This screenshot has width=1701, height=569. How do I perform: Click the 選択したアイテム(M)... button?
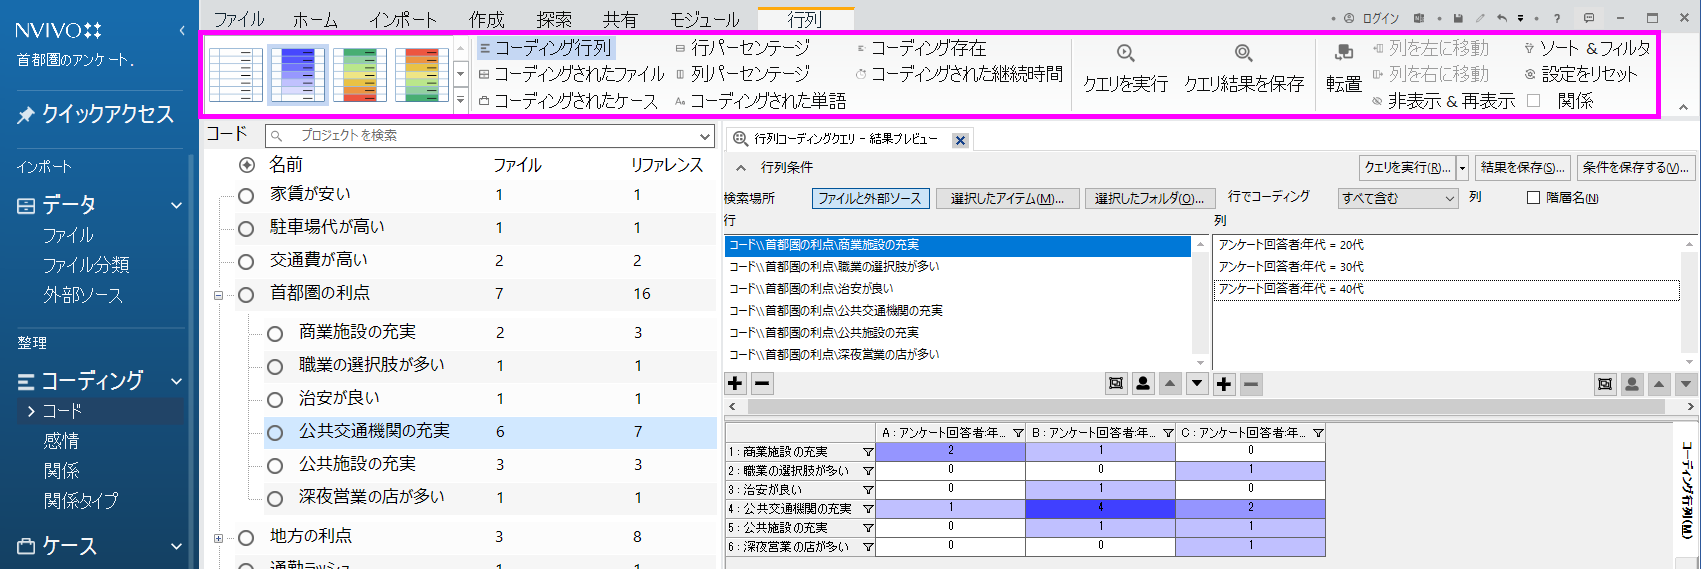click(x=1007, y=199)
